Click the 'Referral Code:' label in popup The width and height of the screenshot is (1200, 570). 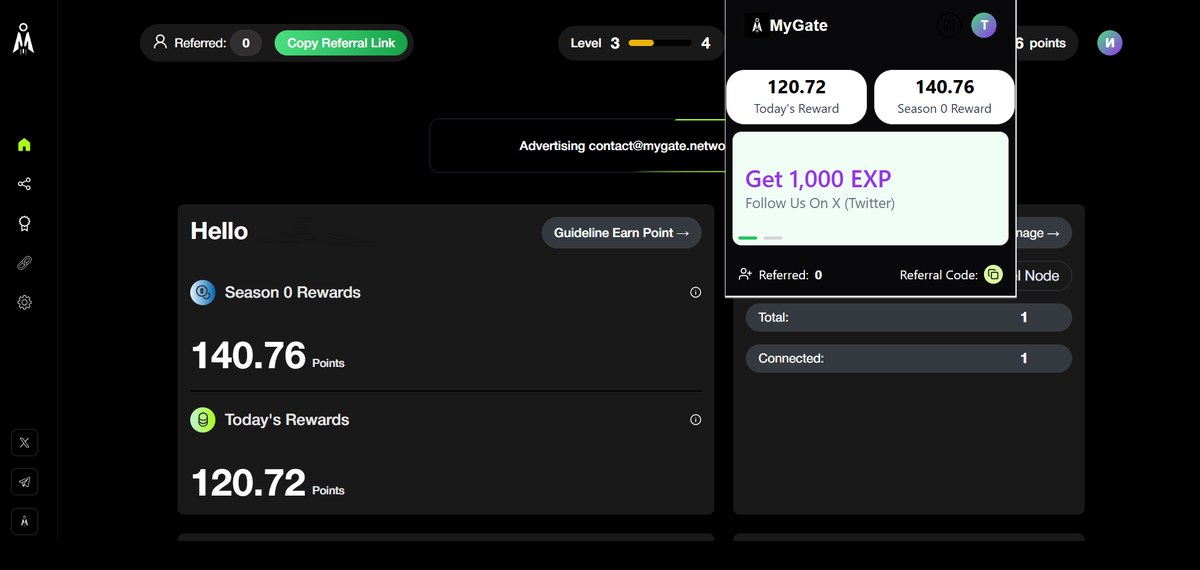pyautogui.click(x=939, y=275)
